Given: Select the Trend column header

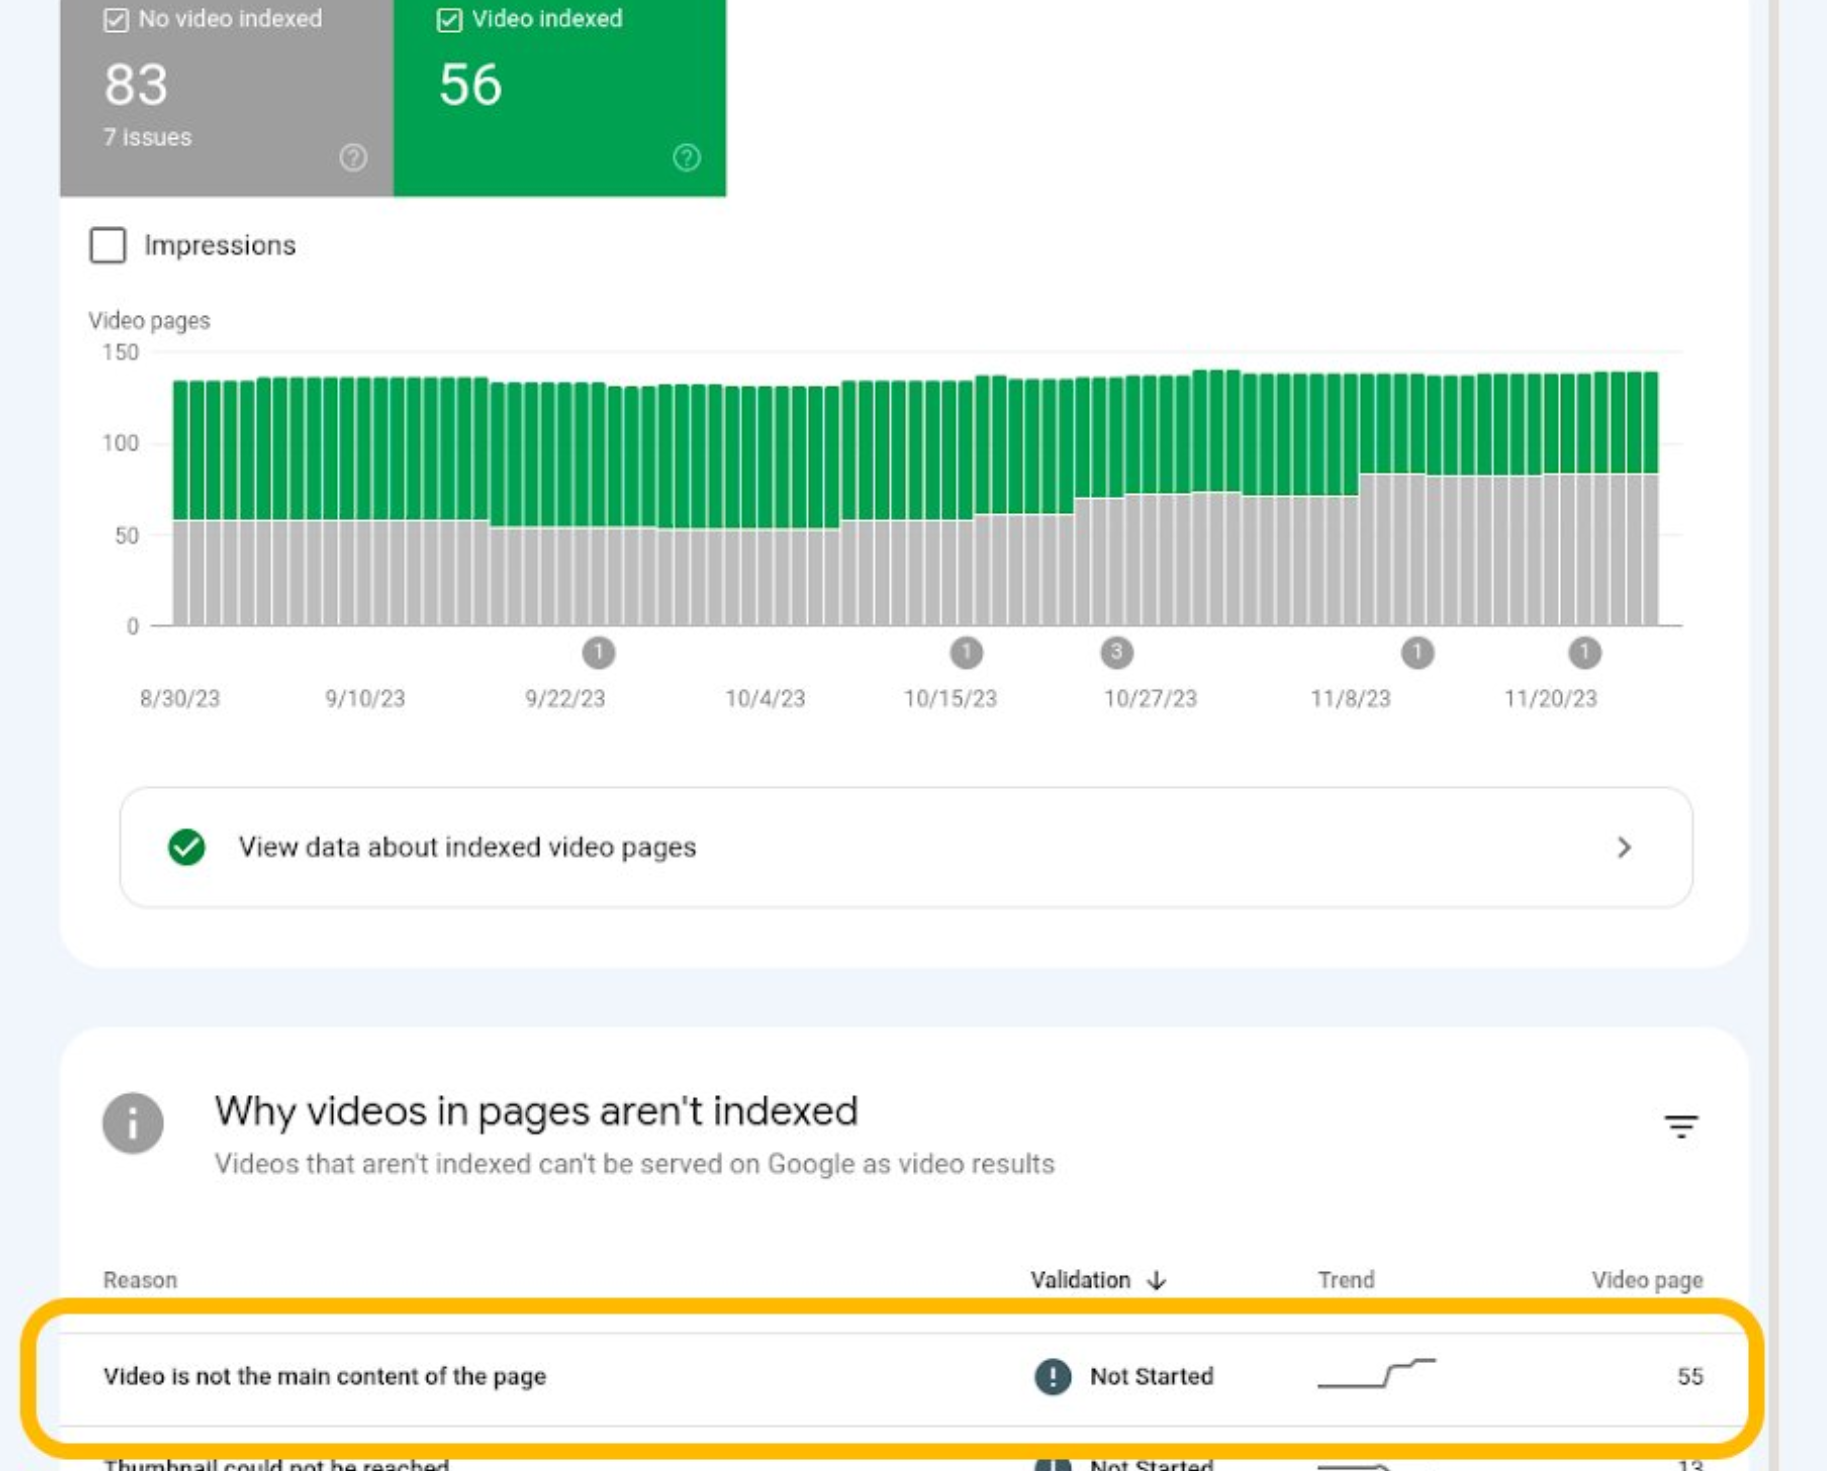Looking at the screenshot, I should [1345, 1280].
